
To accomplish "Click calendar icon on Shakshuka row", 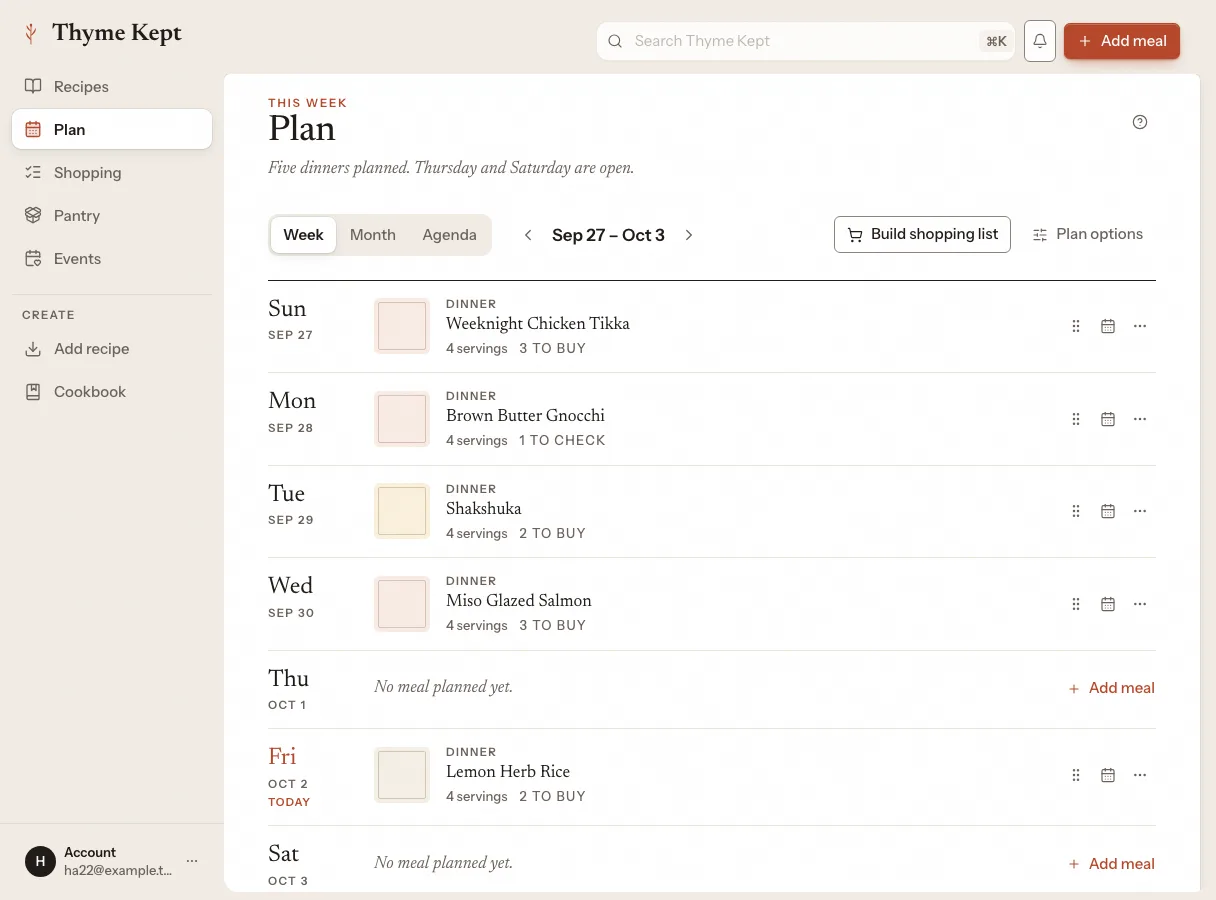I will [1108, 511].
